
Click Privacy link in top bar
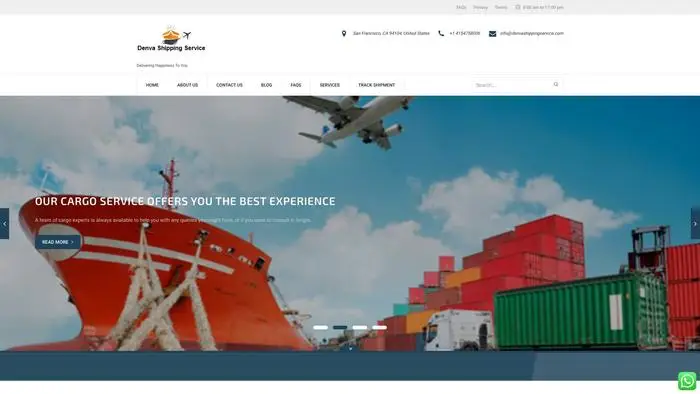click(480, 8)
